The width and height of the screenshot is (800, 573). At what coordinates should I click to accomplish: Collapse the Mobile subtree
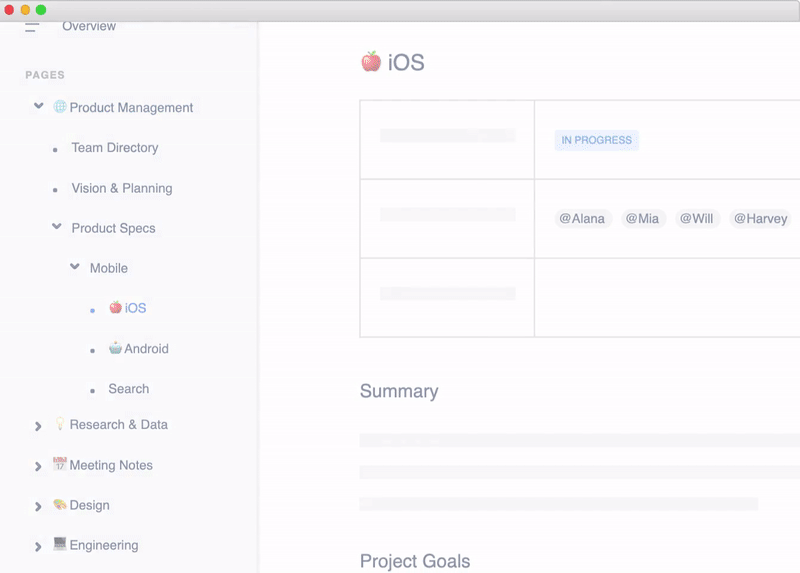[x=75, y=266]
